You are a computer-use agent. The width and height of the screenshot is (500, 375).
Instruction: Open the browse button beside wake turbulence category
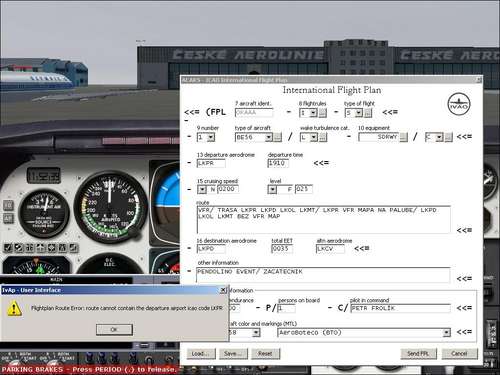(x=323, y=137)
